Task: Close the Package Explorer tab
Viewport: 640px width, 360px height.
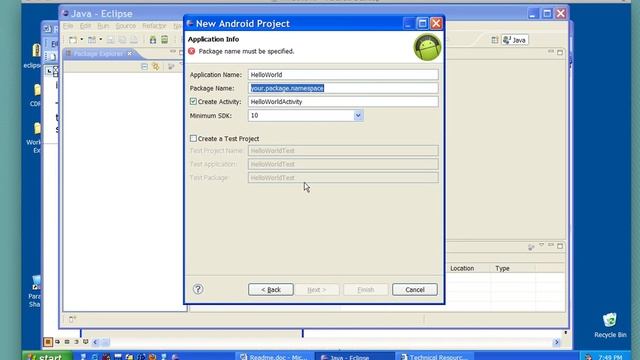Action: click(x=130, y=53)
